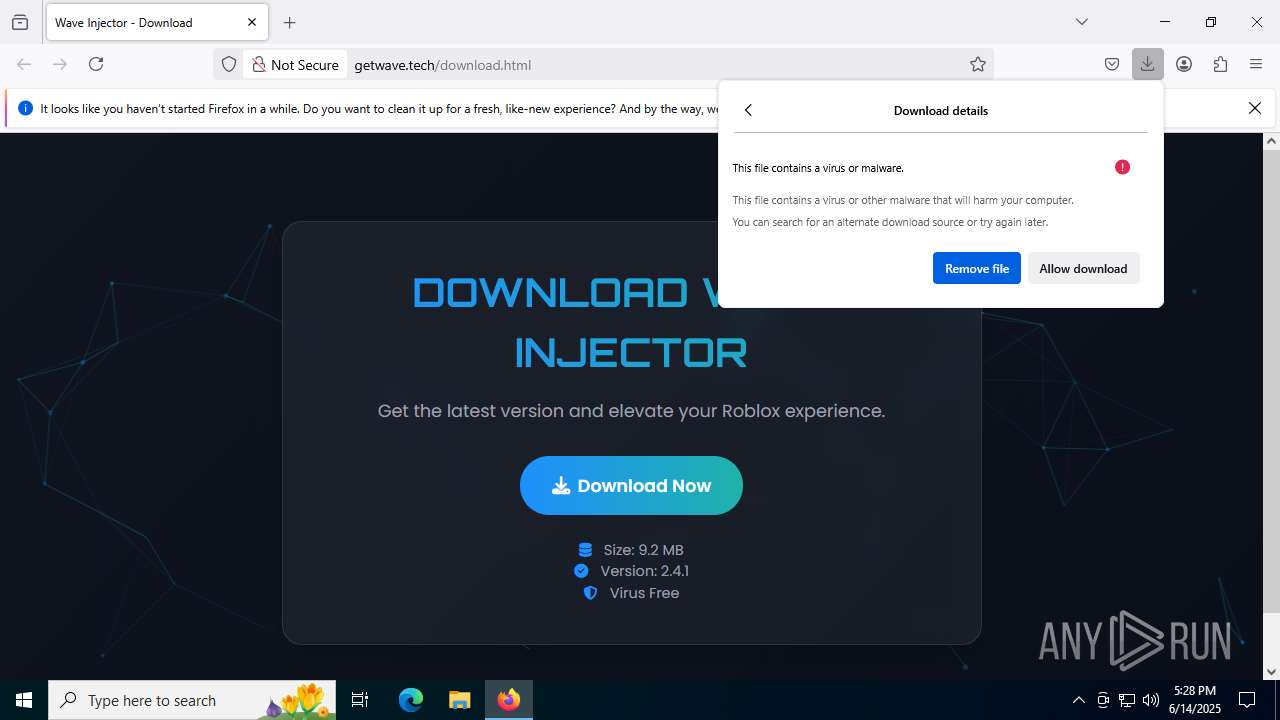Screen dimensions: 1280x720
Task: Click Remove file button
Action: pos(977,268)
